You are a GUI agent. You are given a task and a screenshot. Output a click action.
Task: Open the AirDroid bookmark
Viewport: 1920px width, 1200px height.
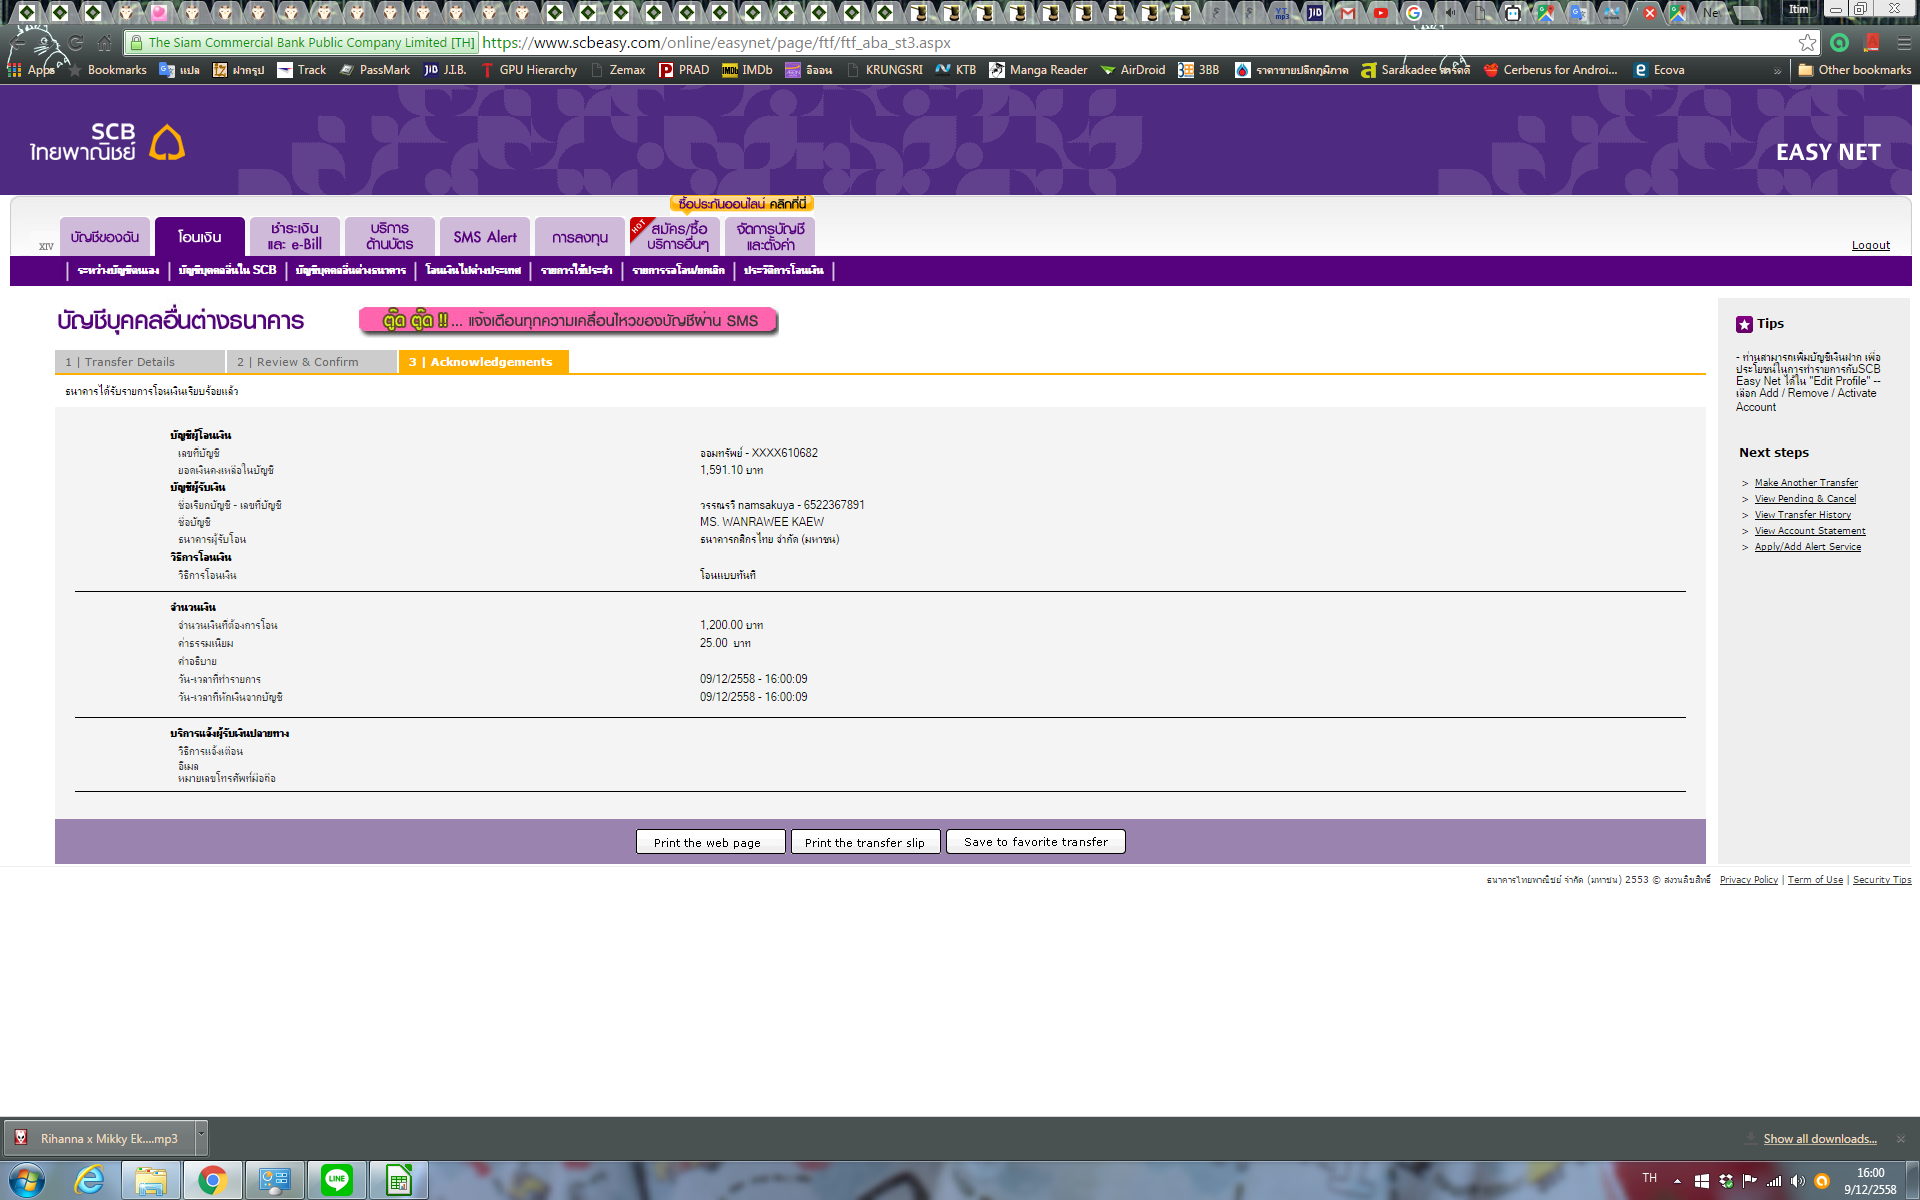tap(1133, 70)
